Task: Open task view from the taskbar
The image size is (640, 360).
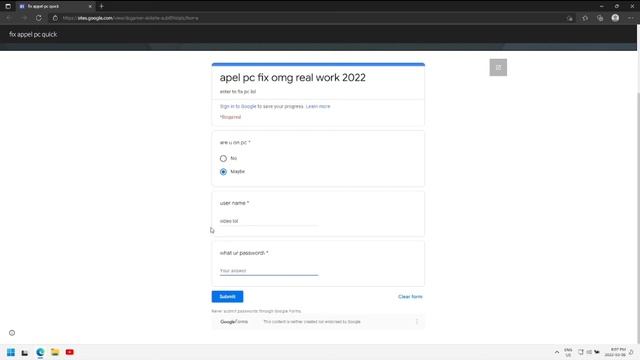Action: tap(25, 352)
